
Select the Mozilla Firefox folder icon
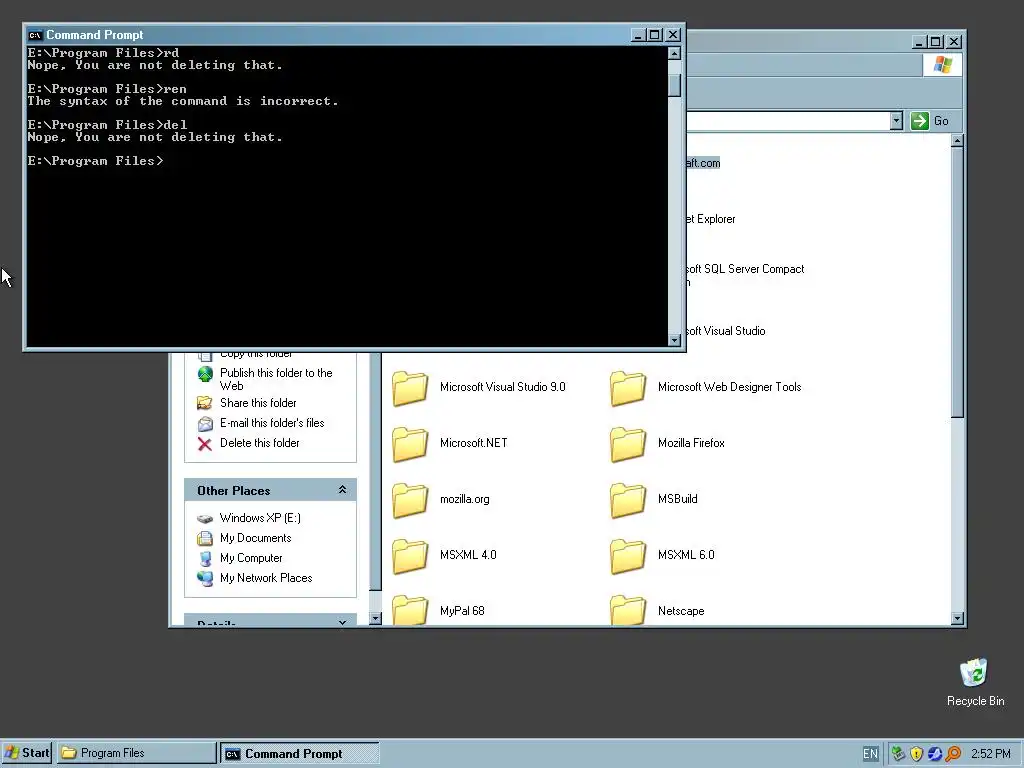pyautogui.click(x=628, y=444)
